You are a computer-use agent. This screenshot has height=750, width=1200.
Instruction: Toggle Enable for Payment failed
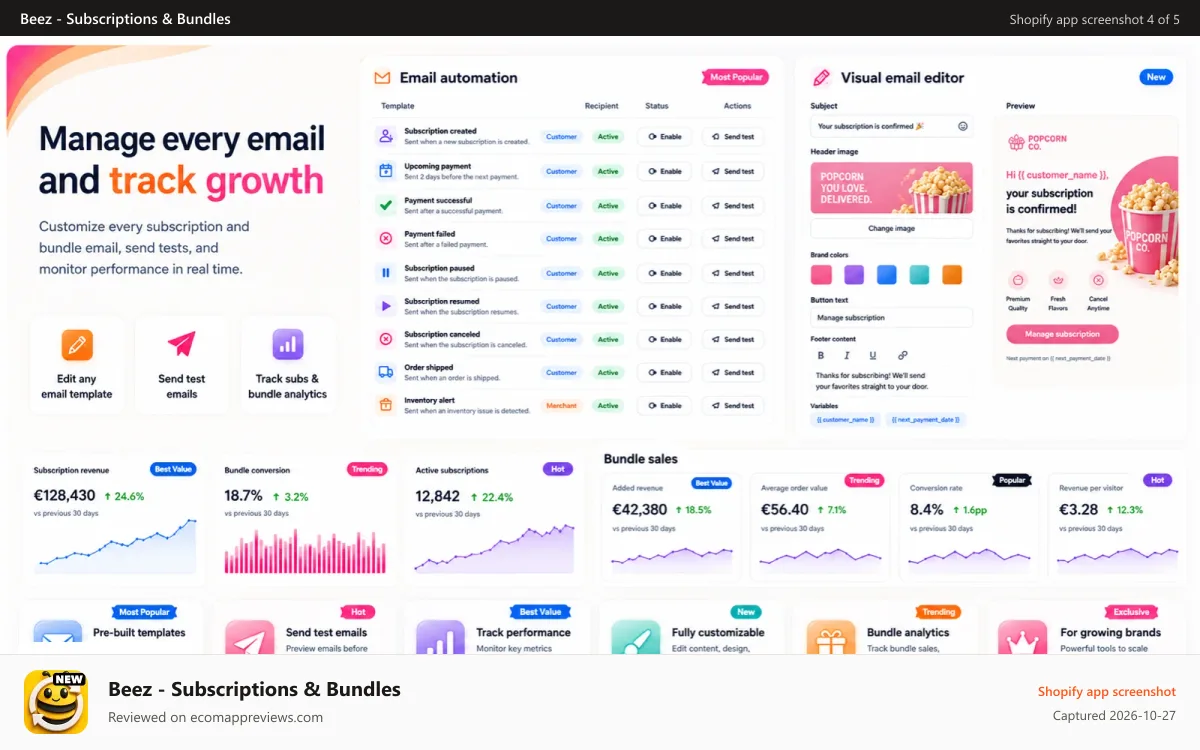[665, 238]
